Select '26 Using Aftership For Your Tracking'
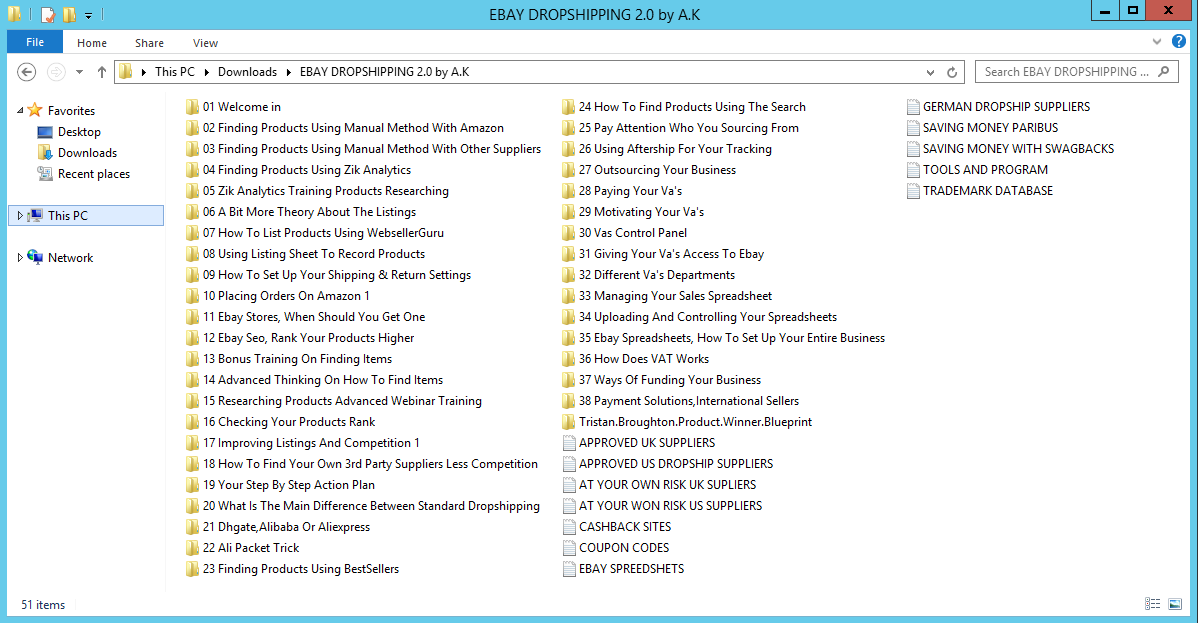 (675, 148)
